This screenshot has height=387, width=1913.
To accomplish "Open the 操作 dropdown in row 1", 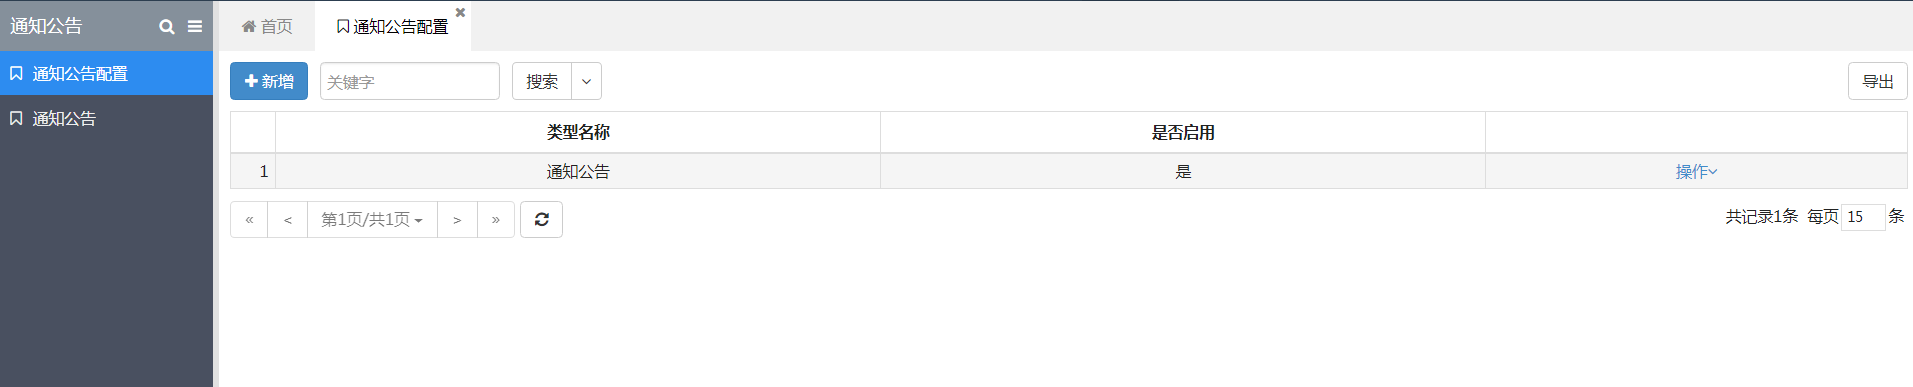I will 1696,172.
